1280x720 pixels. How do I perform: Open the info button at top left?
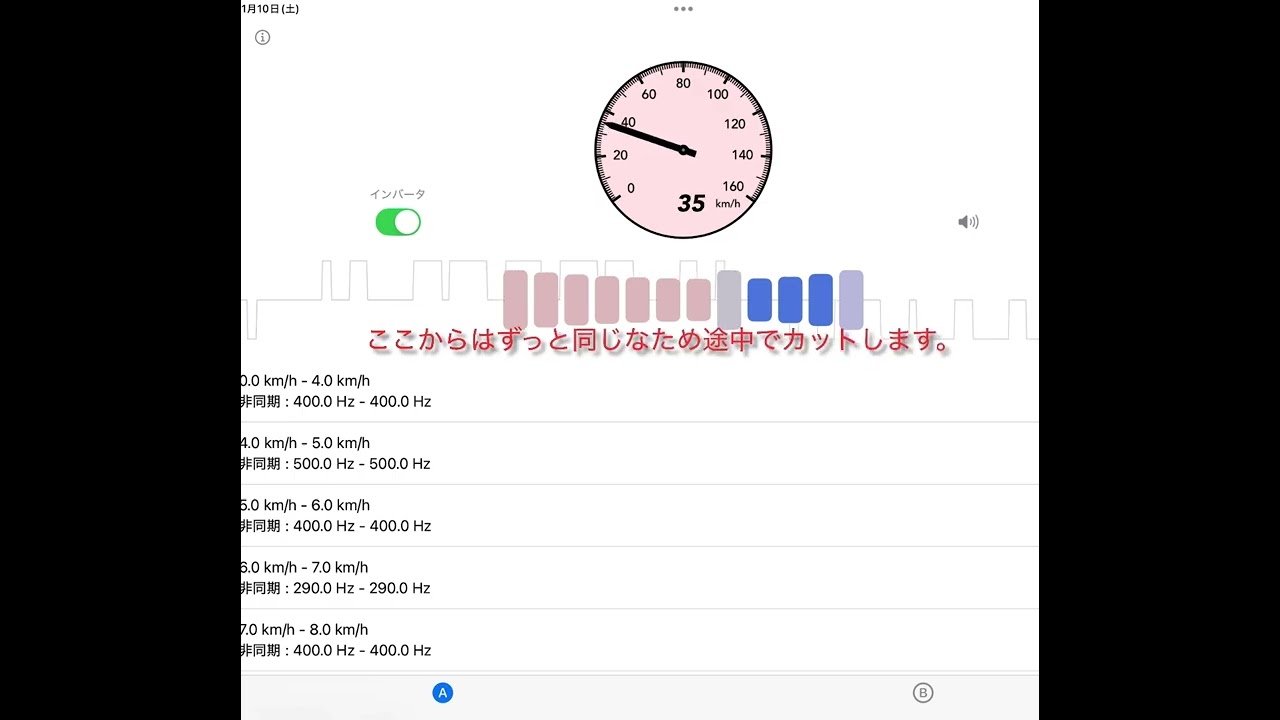click(x=262, y=37)
